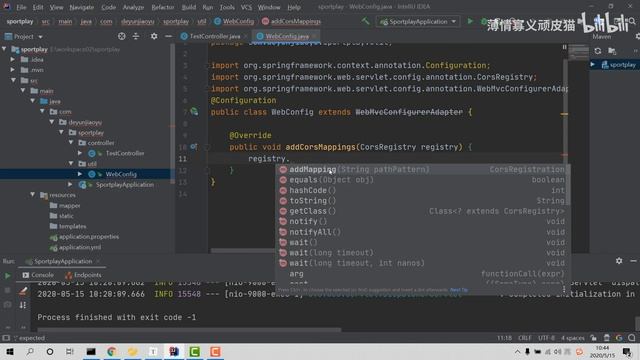
Task: Choose getClass() completion suggestion
Action: [x=422, y=211]
